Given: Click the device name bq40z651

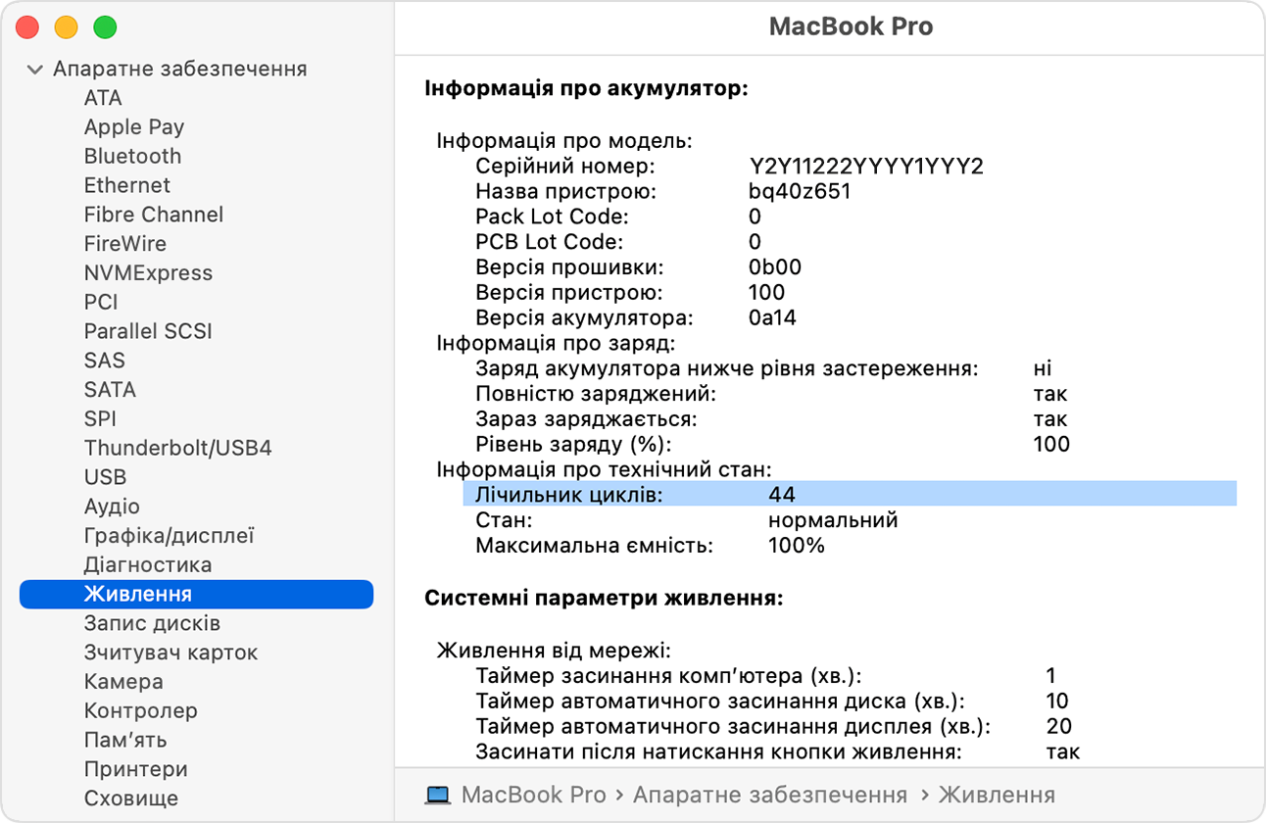Looking at the screenshot, I should 799,191.
